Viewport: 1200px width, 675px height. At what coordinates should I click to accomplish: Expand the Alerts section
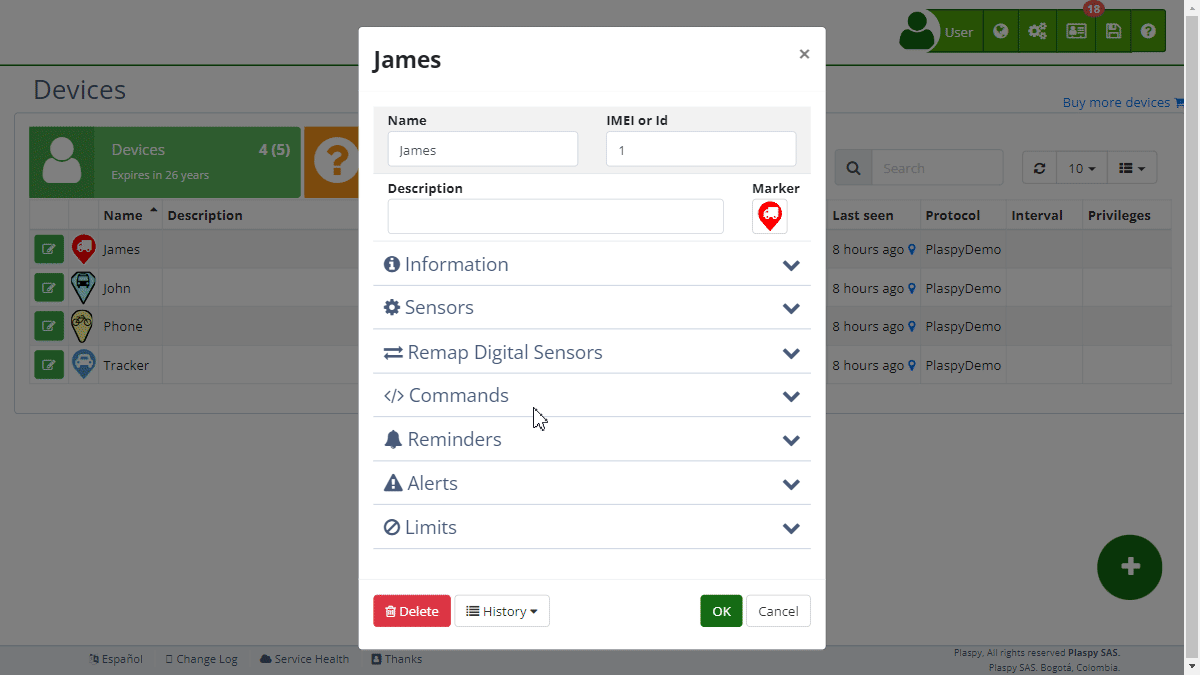tap(591, 484)
